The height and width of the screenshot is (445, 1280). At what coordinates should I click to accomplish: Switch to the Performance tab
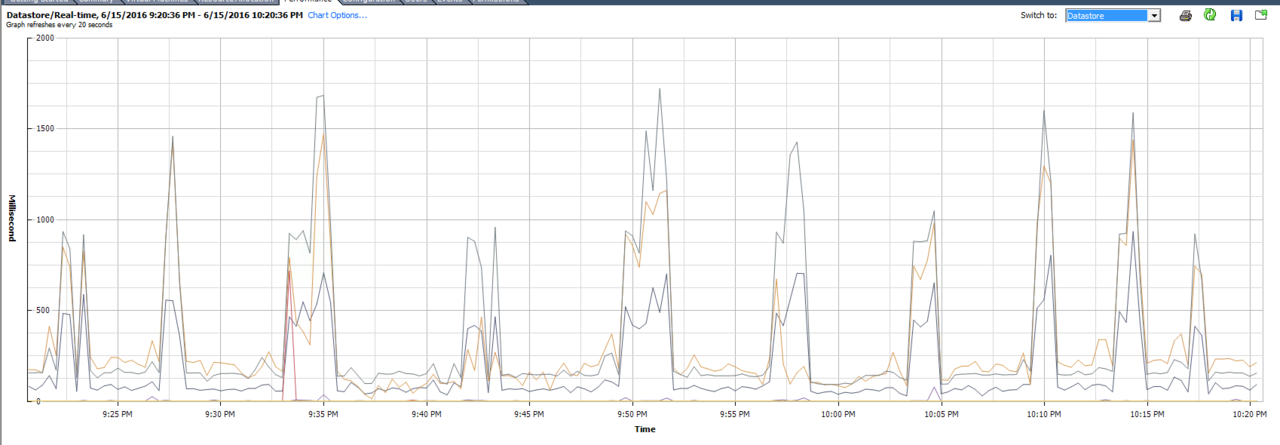point(307,1)
